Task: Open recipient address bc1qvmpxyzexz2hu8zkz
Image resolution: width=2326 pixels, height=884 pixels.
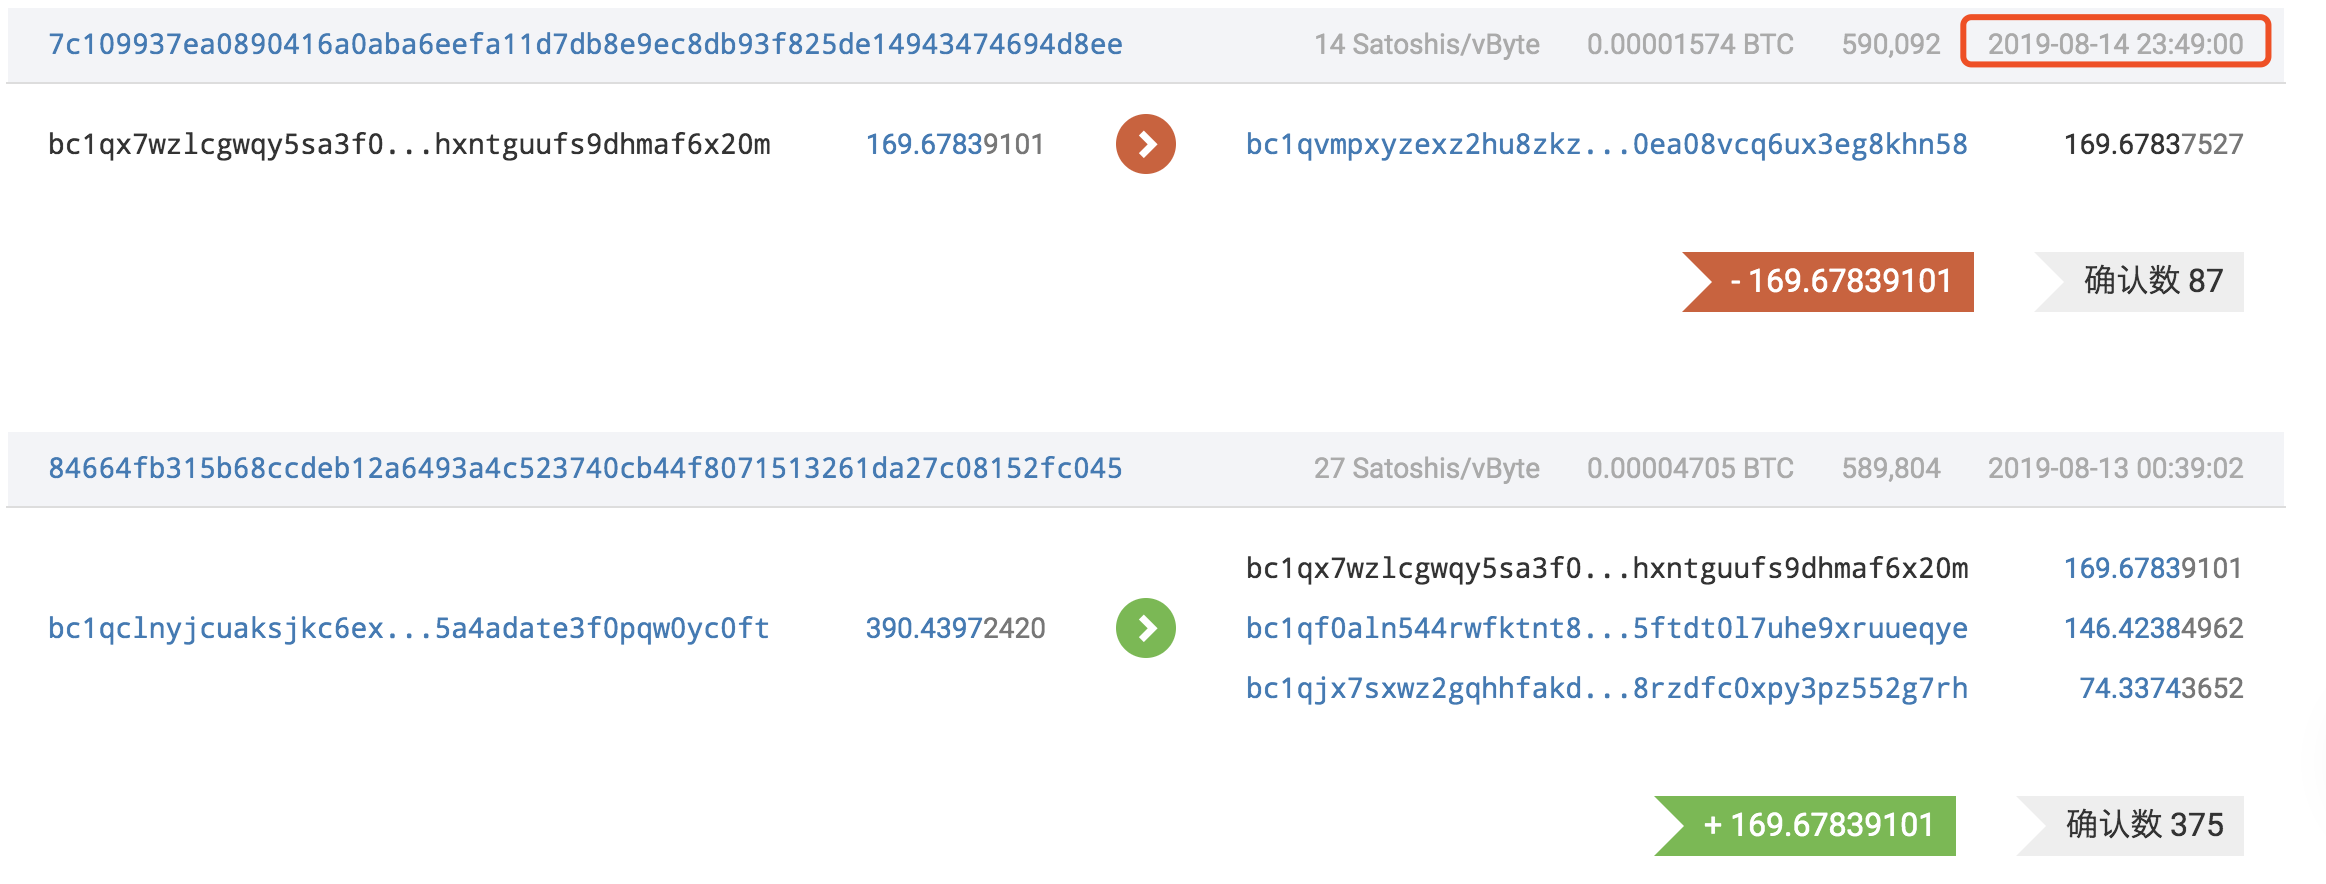Action: click(1606, 144)
